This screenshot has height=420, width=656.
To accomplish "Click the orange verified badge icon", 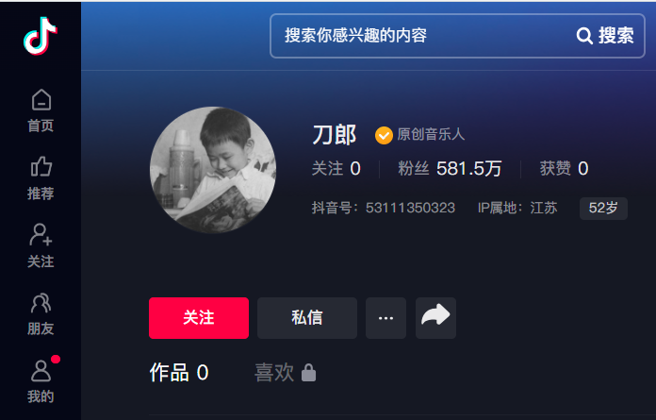I will (x=384, y=136).
